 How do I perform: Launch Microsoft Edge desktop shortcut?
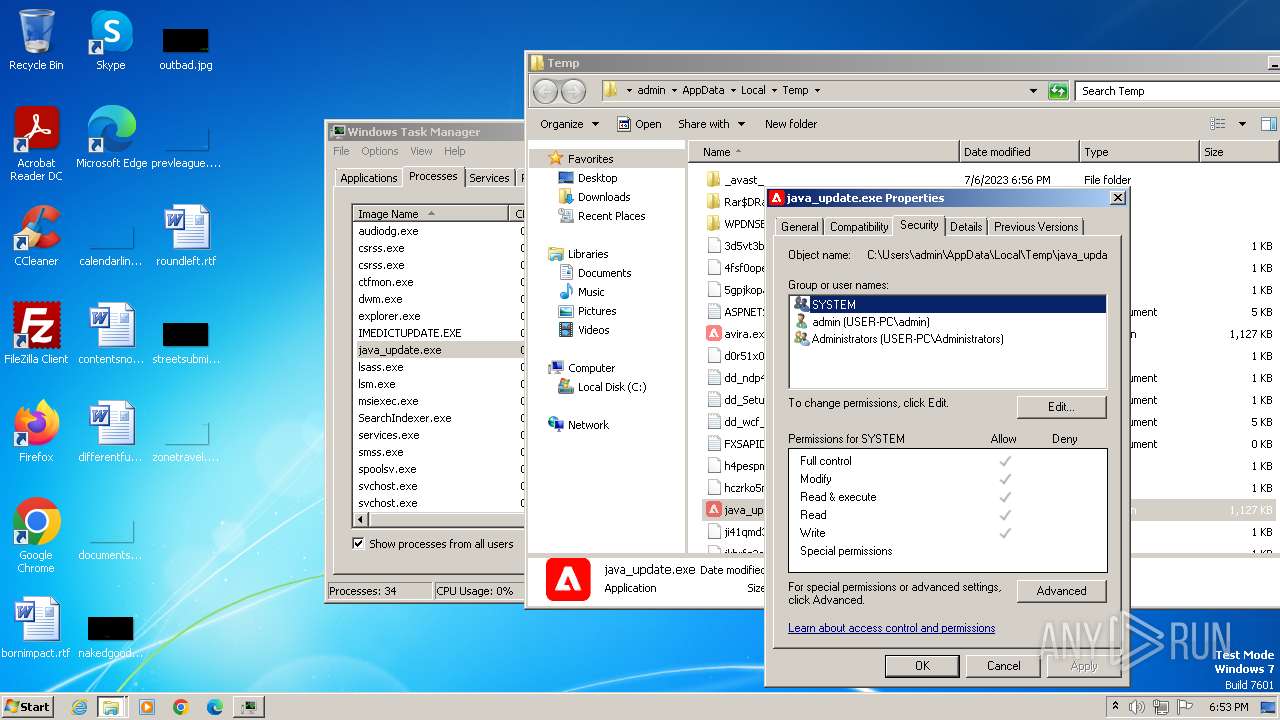pos(111,138)
